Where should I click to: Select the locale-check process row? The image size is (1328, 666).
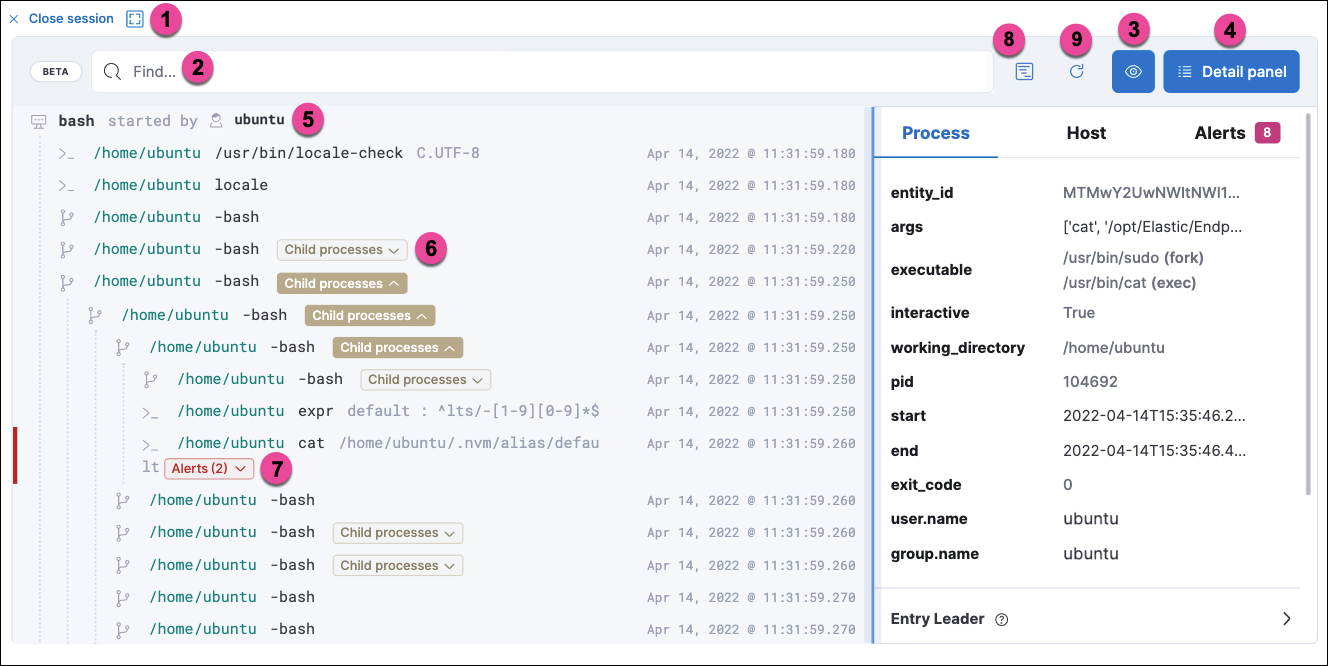pyautogui.click(x=309, y=153)
